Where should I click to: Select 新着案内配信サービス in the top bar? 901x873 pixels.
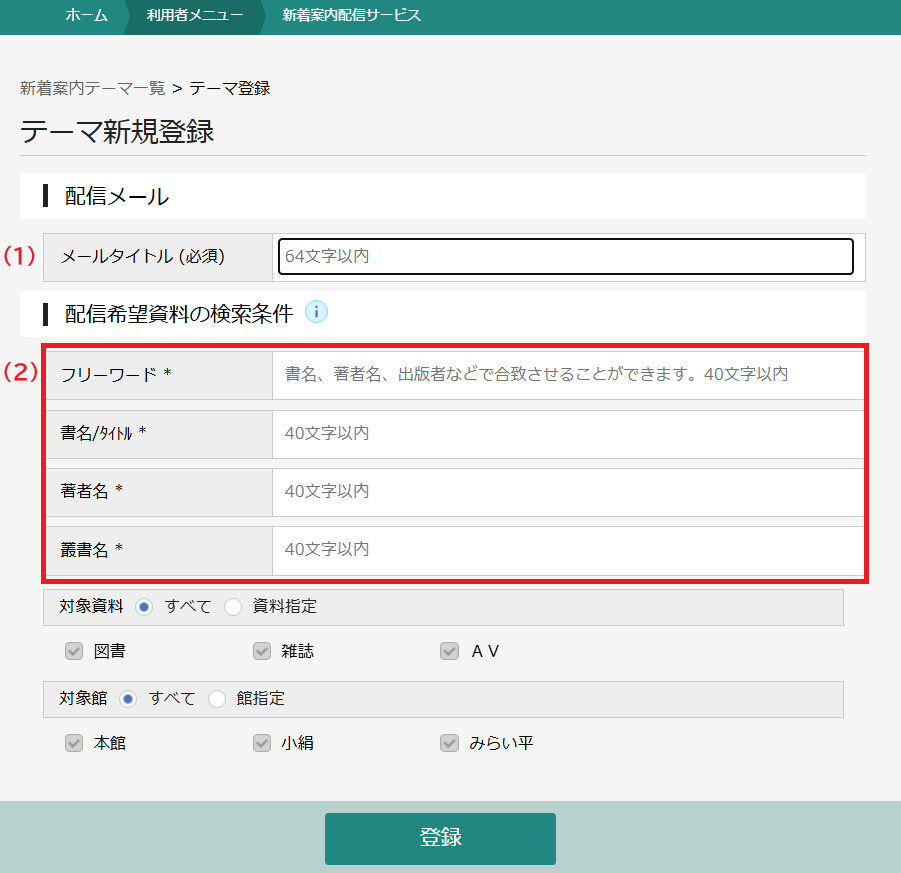[x=351, y=16]
